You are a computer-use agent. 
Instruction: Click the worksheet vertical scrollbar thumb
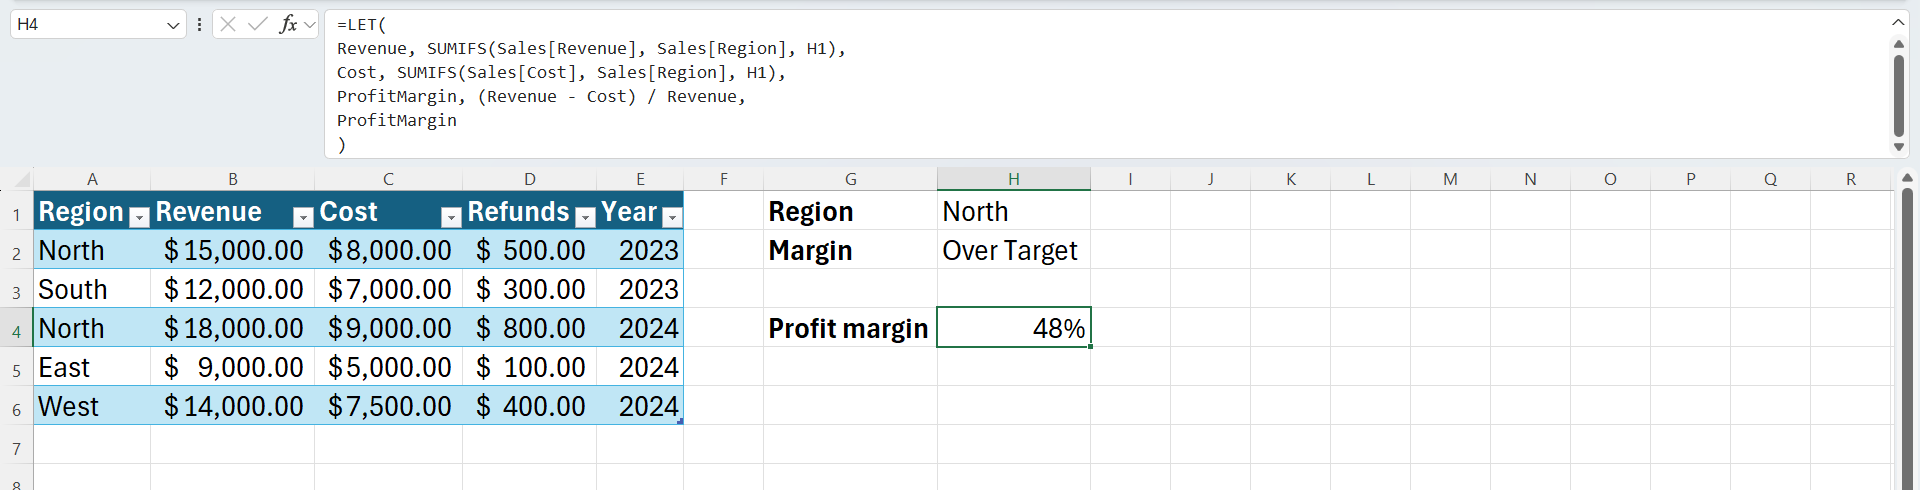coord(1907,340)
